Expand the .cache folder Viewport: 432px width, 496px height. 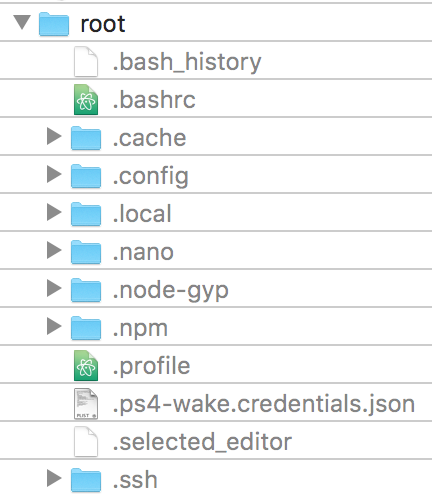click(54, 136)
